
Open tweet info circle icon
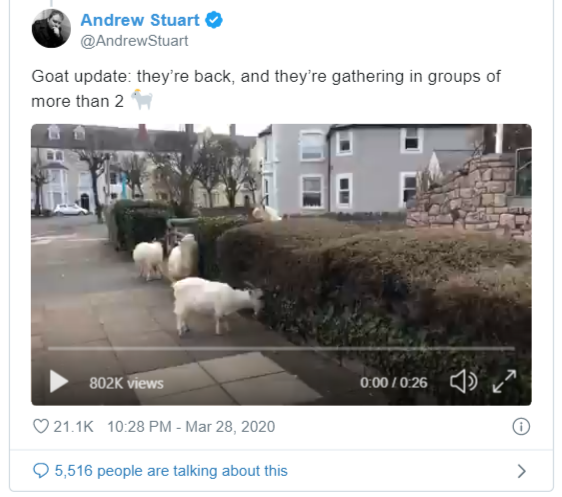tap(521, 426)
